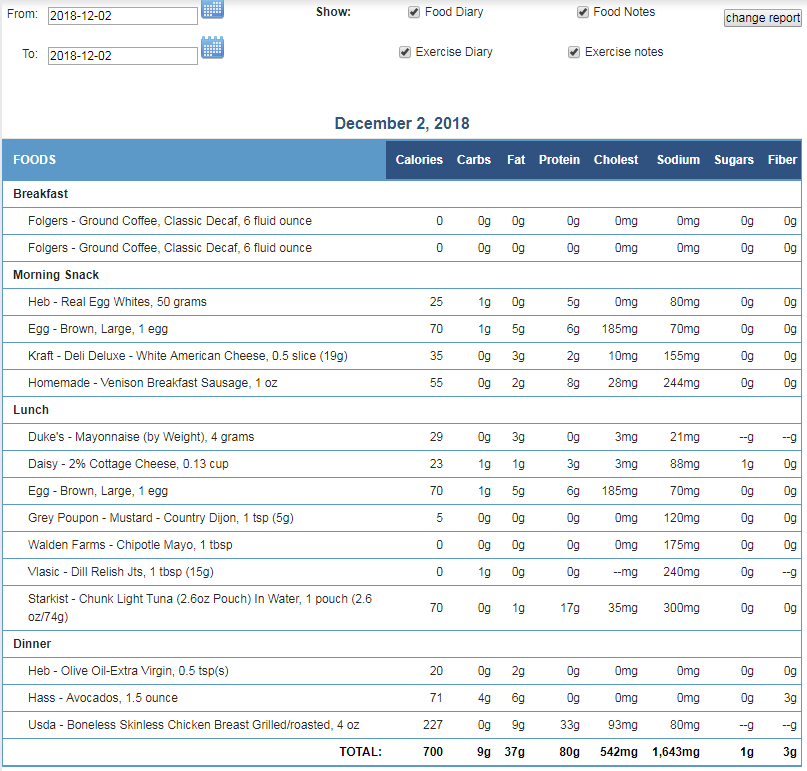Click the Kraft cheese sodium value 155mg

point(681,356)
